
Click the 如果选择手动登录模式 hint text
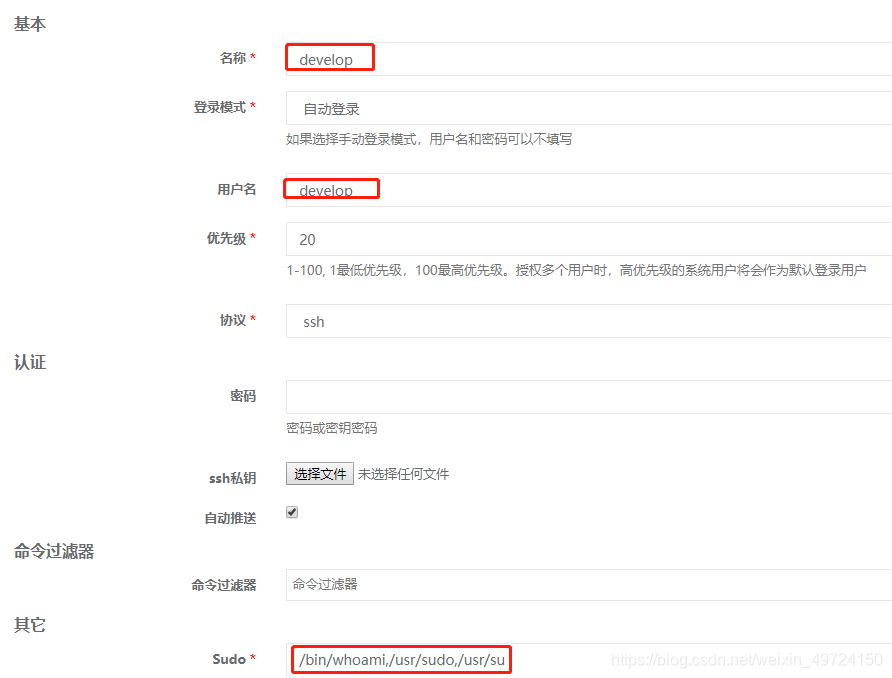click(429, 139)
